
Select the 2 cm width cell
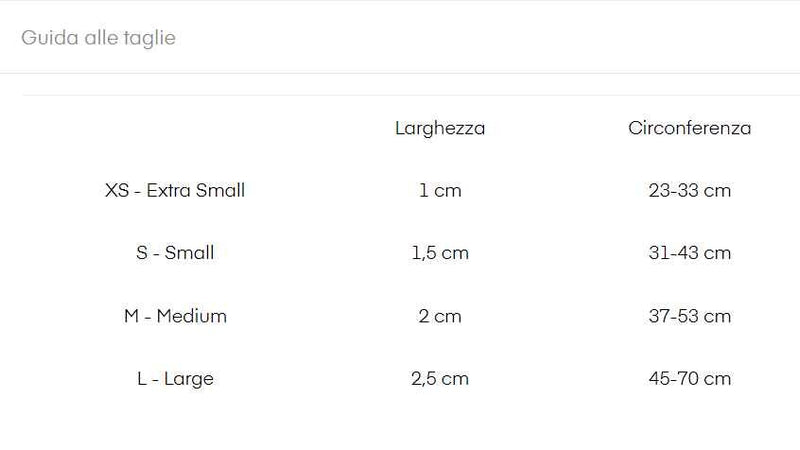pos(440,316)
